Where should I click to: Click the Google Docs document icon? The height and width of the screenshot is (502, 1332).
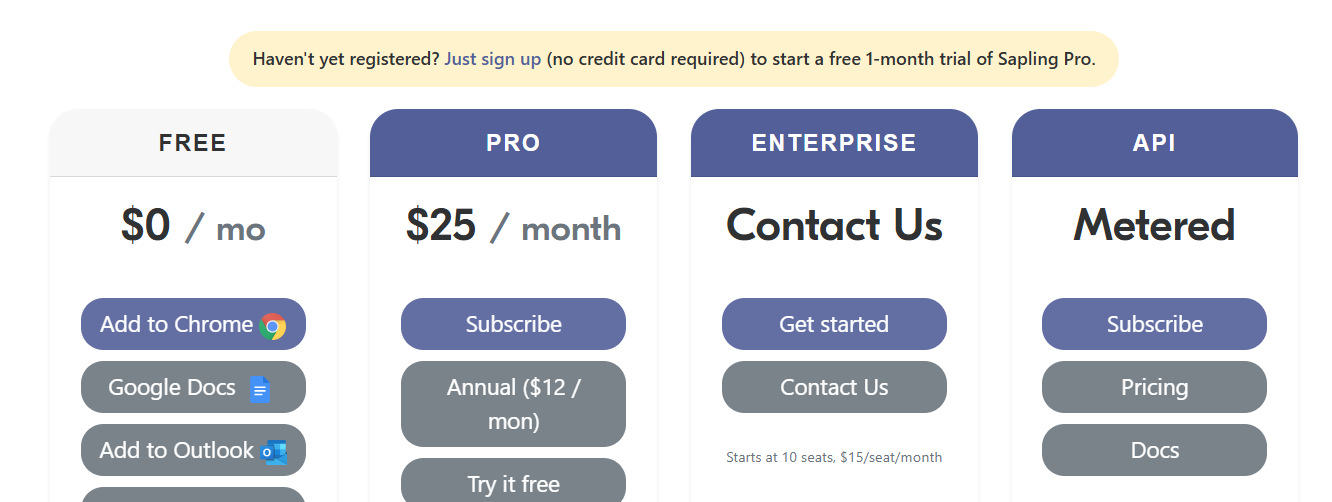pyautogui.click(x=260, y=389)
